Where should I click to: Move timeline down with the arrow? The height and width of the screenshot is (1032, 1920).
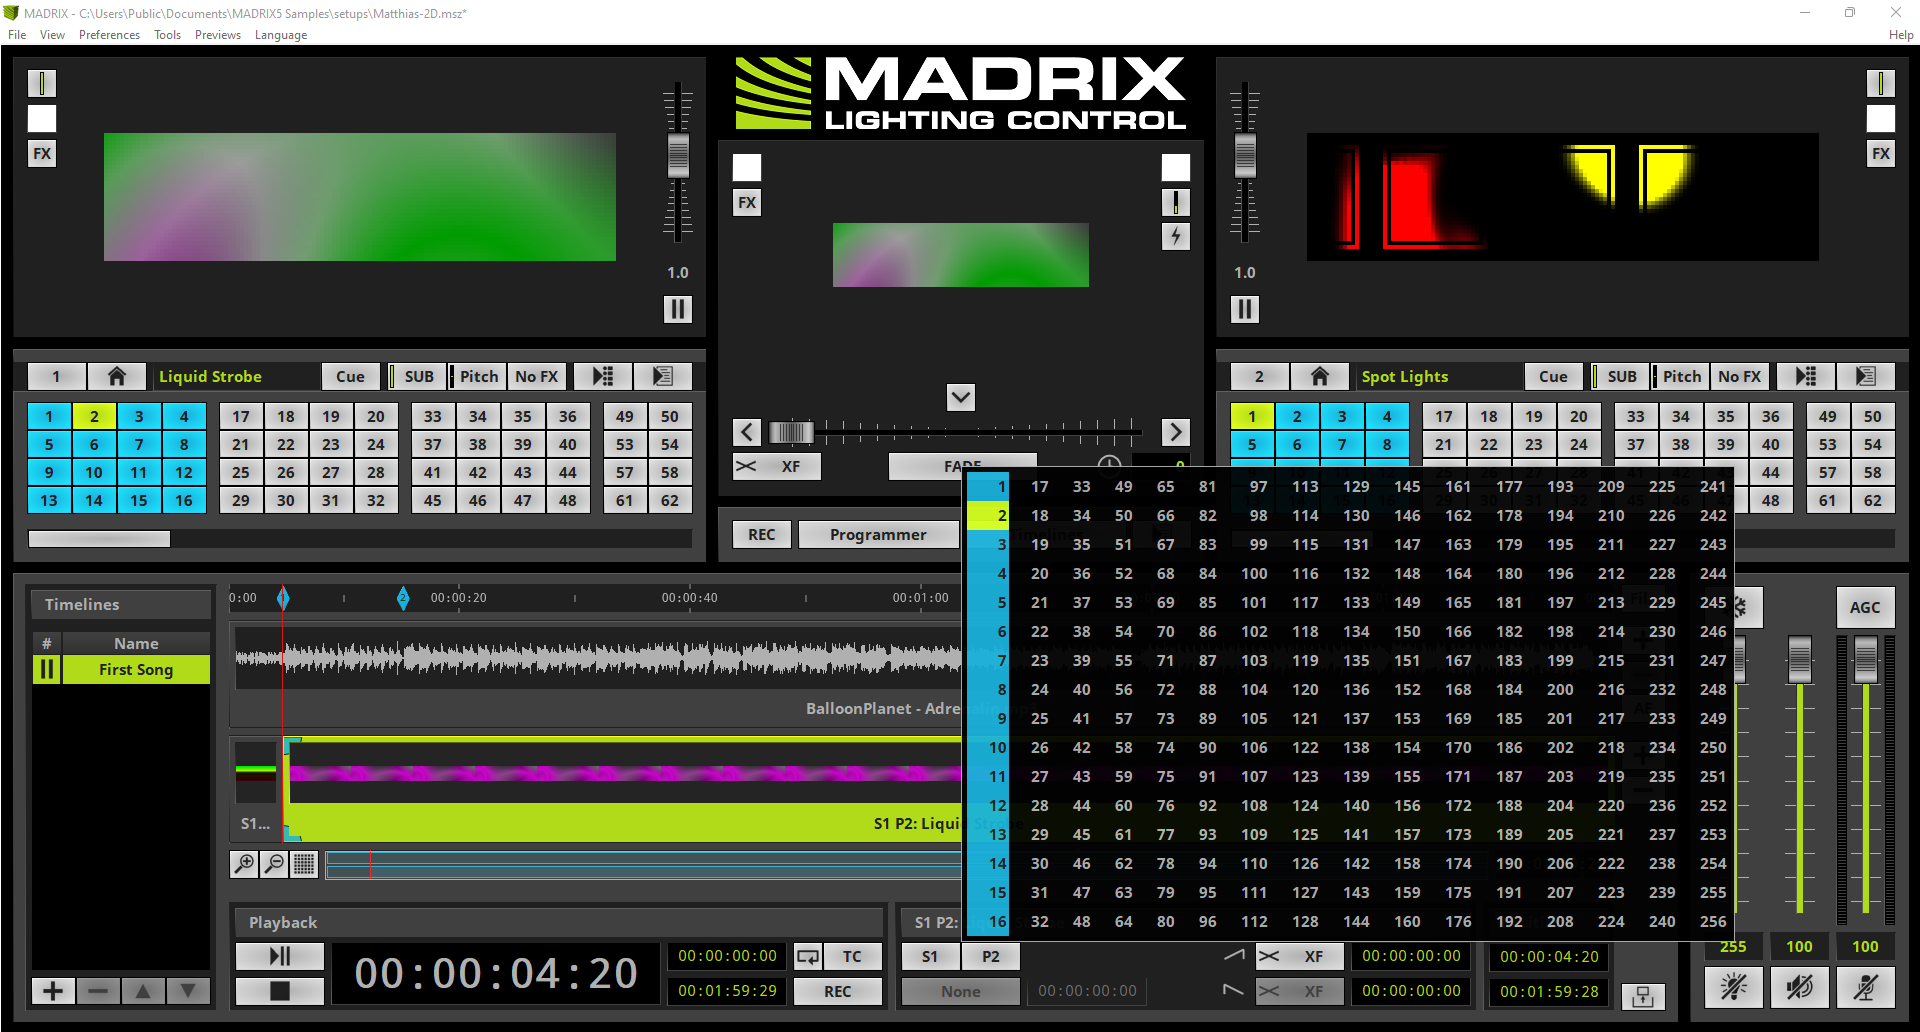188,991
